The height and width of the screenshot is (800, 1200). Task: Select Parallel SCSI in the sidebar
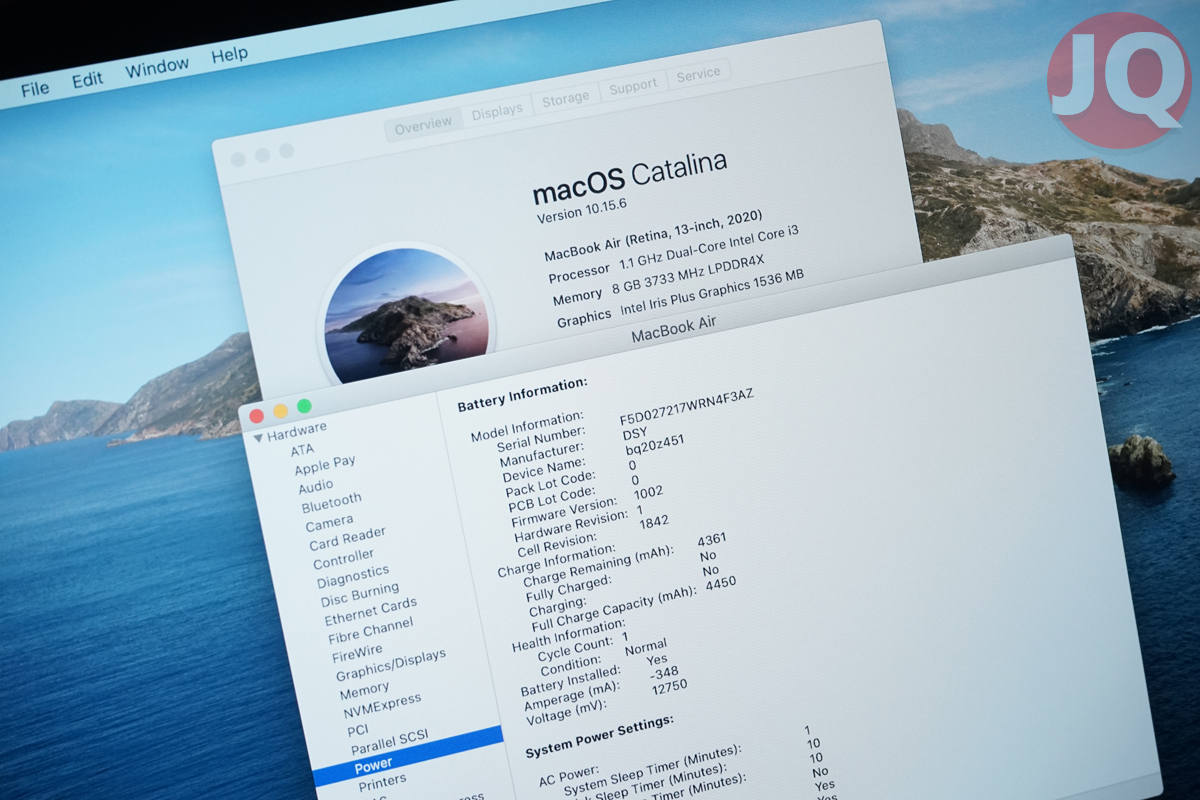[389, 743]
